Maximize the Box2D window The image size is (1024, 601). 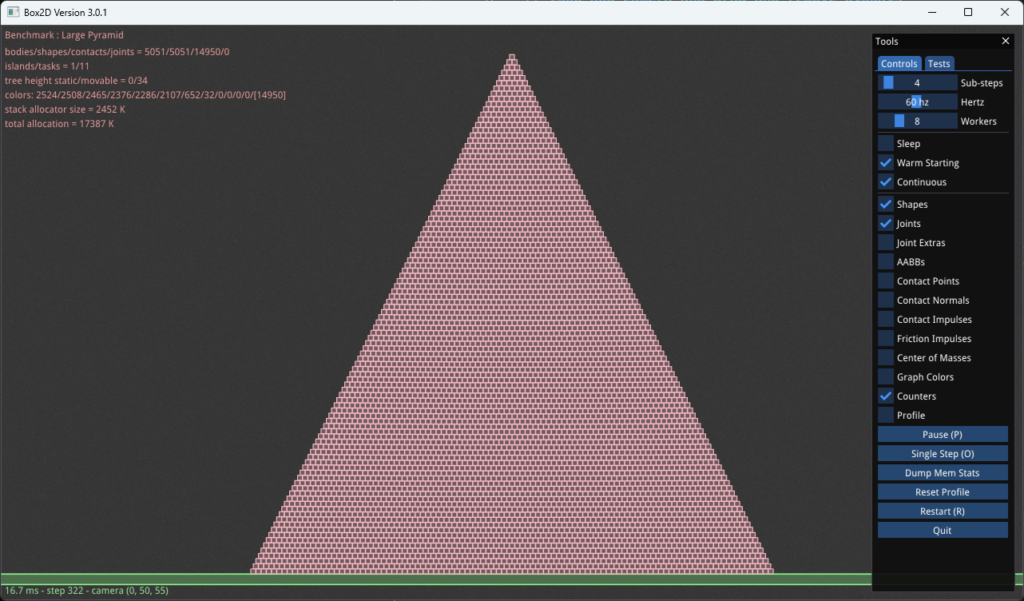pos(968,12)
